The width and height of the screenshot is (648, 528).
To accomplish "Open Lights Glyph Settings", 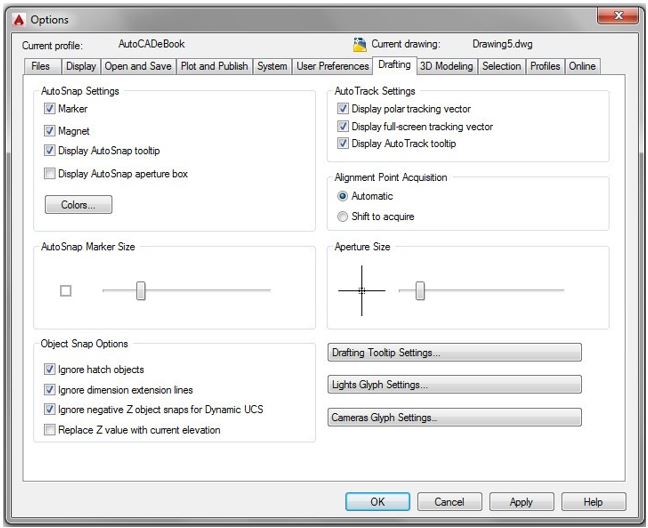I will click(454, 385).
